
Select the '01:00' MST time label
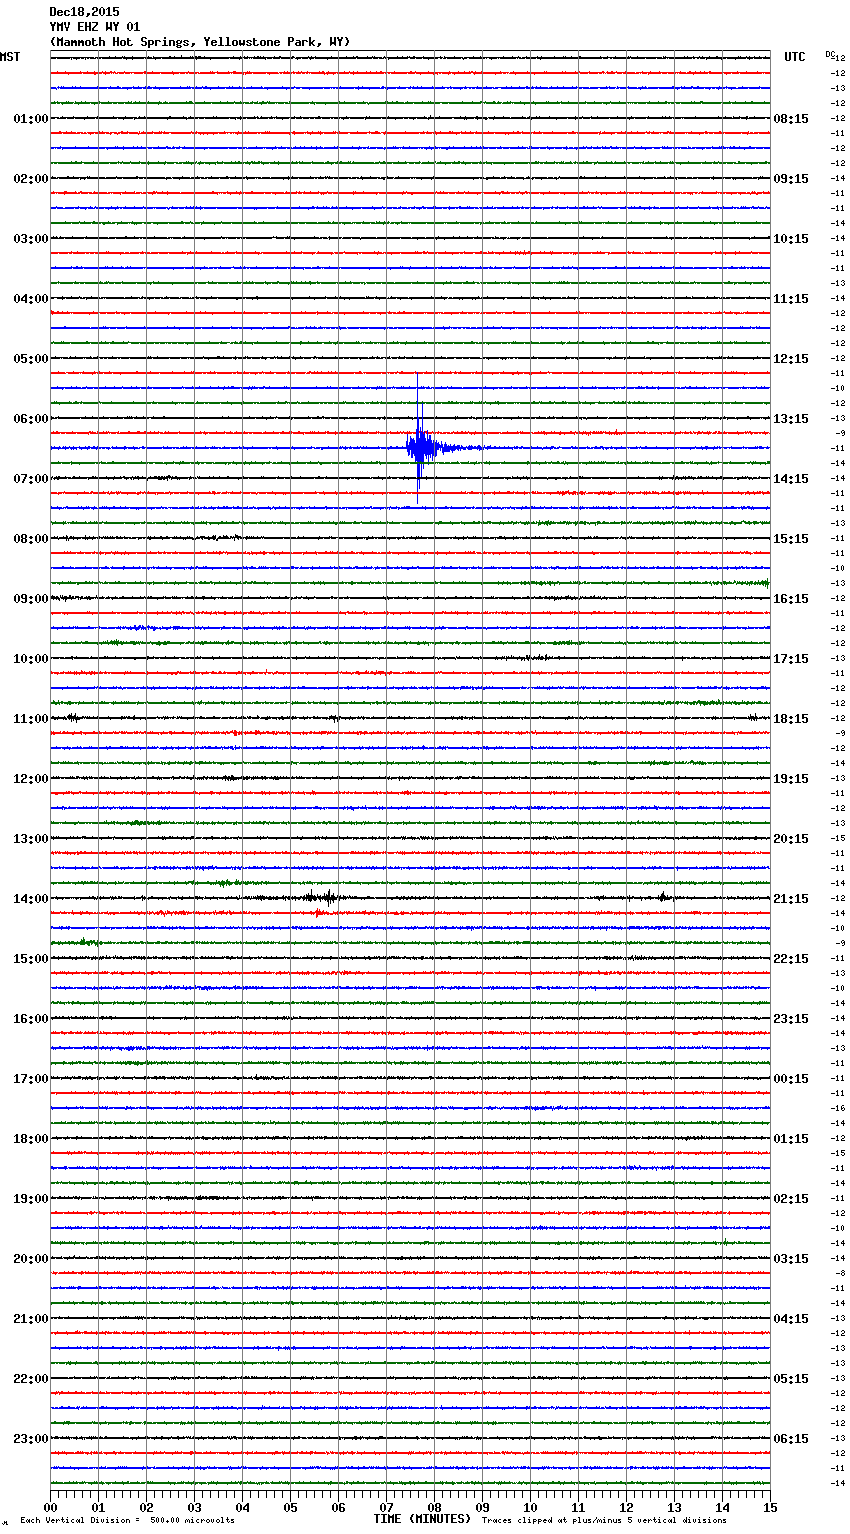point(31,119)
